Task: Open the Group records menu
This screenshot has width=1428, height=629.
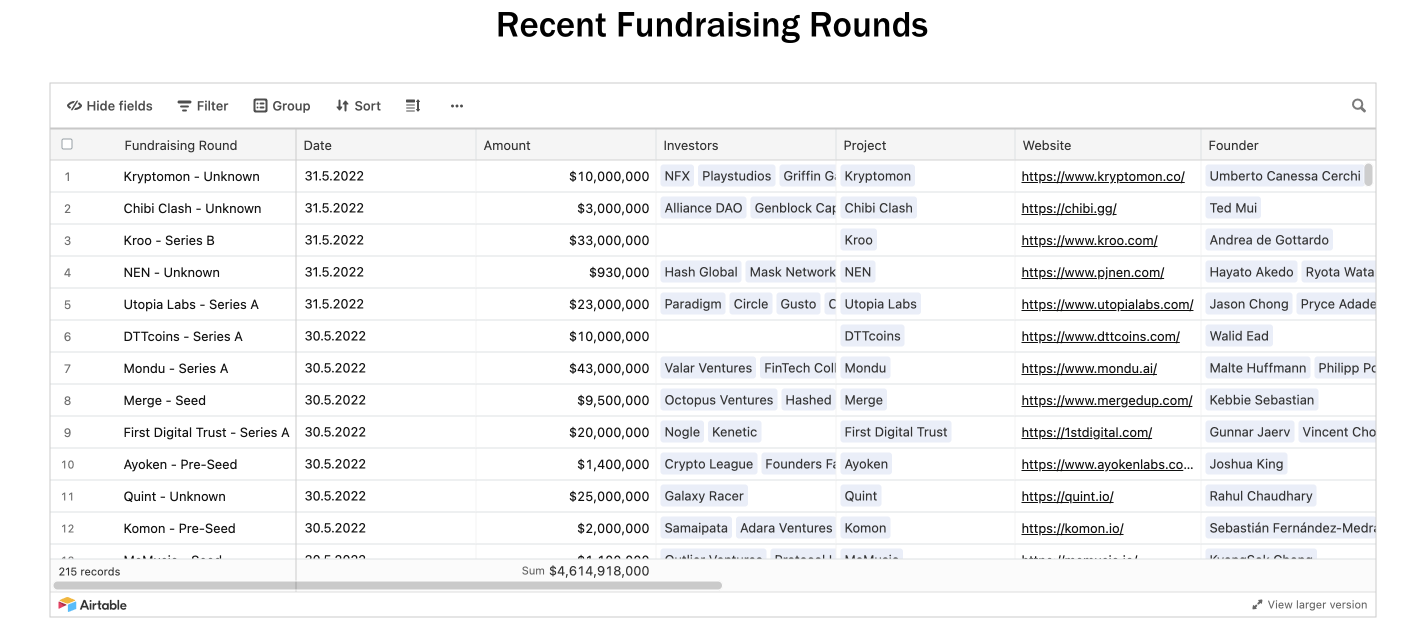Action: click(281, 106)
